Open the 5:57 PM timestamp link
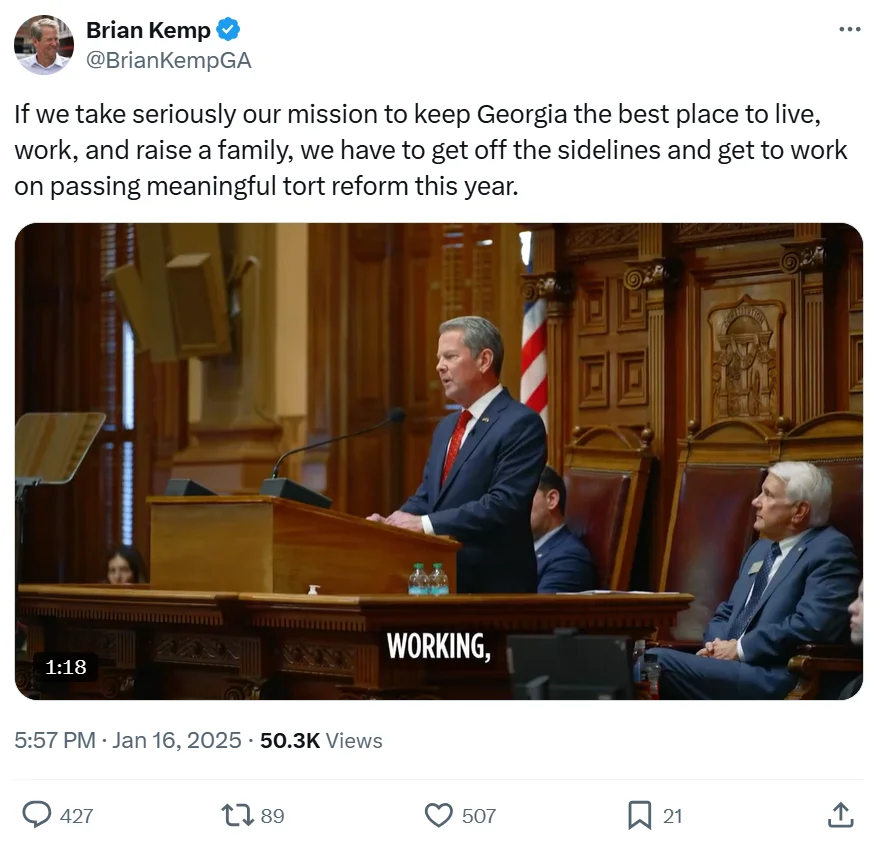Screen dimensions: 884x848 click(55, 740)
